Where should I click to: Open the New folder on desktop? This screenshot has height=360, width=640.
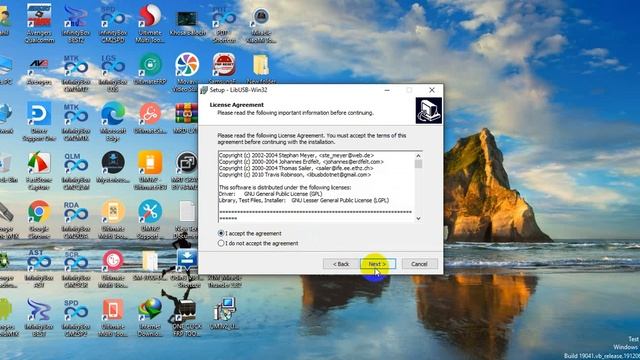coord(261,69)
